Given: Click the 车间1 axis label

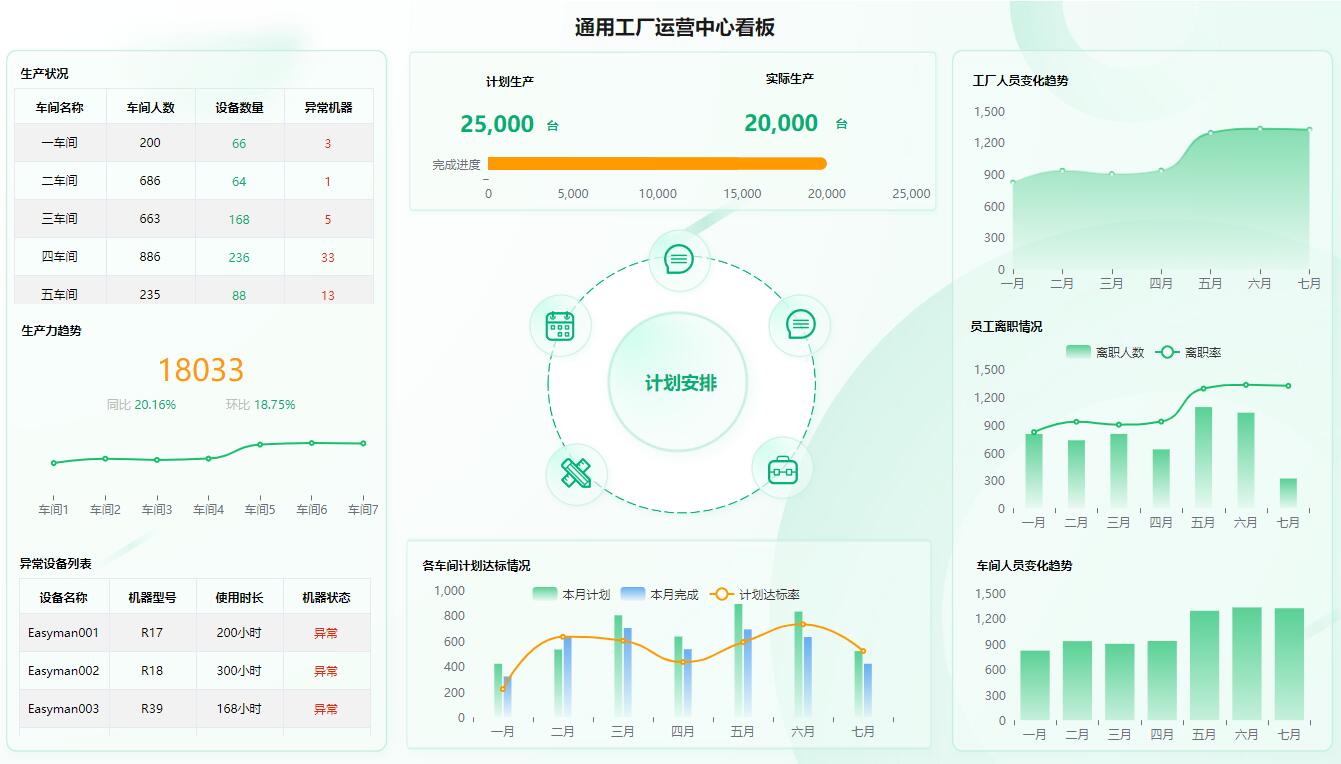Looking at the screenshot, I should tap(53, 510).
